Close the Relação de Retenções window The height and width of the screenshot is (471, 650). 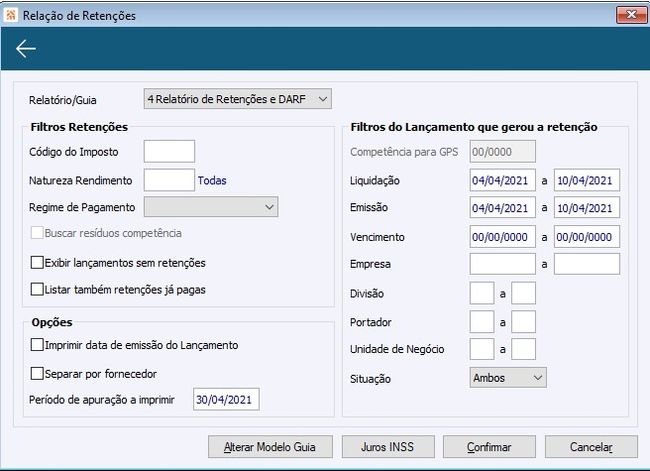click(x=631, y=15)
